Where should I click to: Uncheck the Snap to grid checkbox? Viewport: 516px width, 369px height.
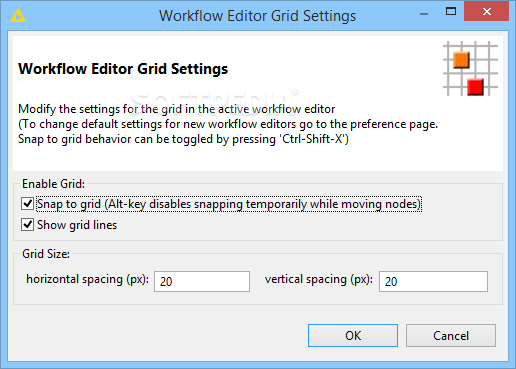[x=27, y=203]
